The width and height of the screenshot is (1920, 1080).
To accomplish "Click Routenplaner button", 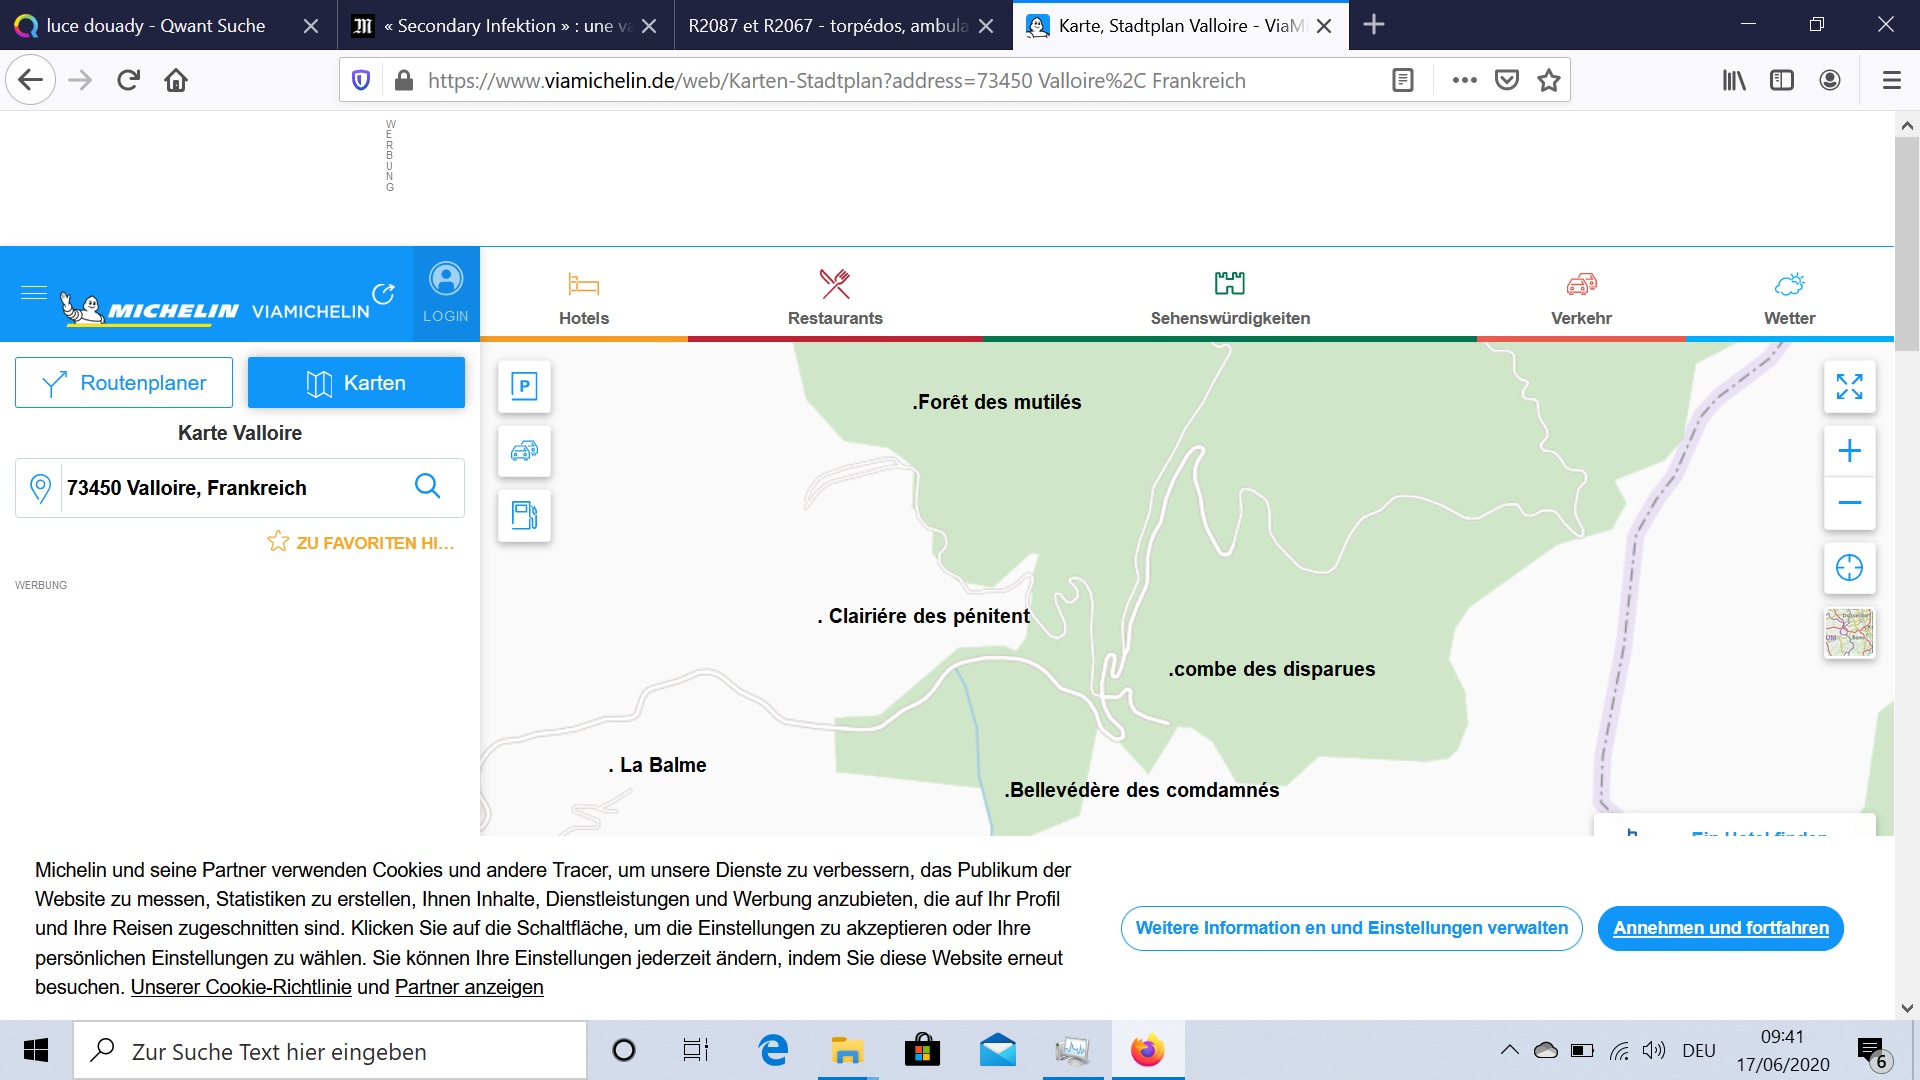I will coord(124,383).
